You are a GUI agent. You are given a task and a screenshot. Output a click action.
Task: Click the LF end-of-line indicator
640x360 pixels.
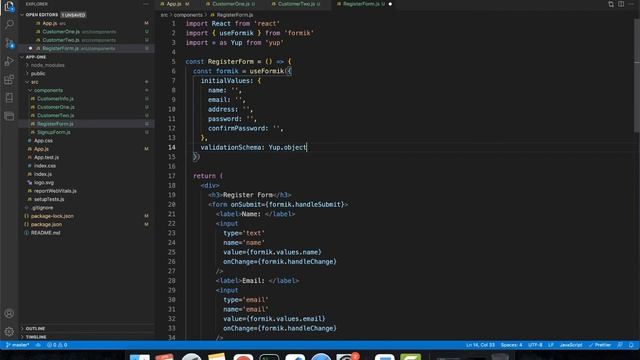coord(551,345)
